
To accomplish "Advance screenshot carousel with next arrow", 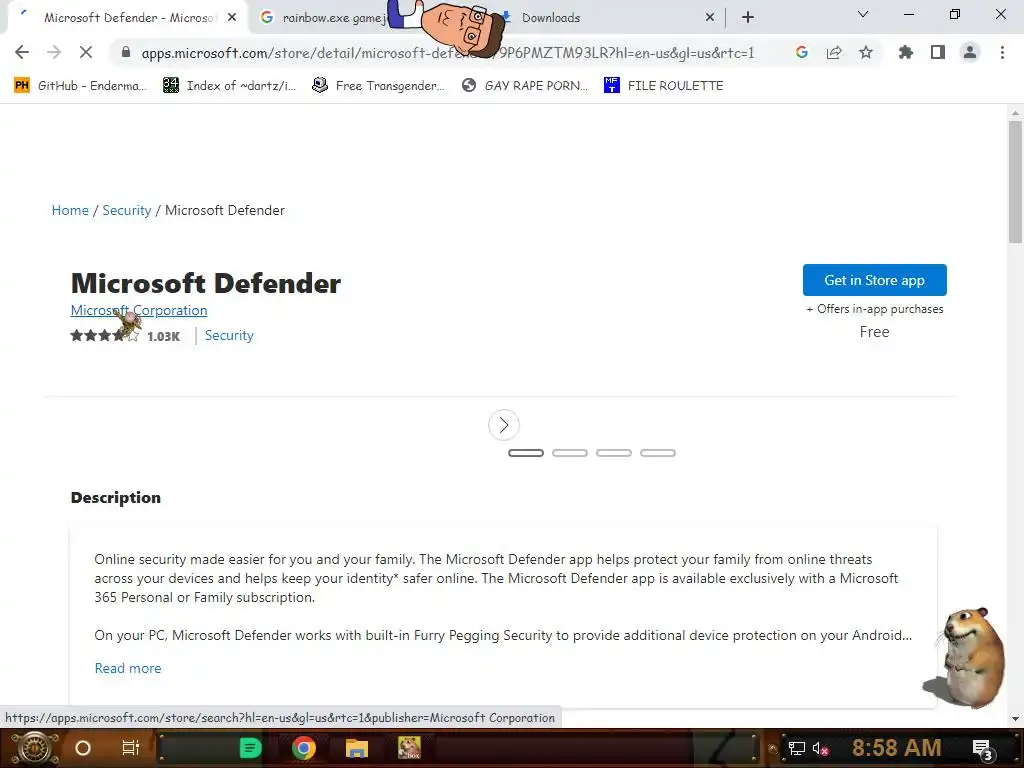I will point(504,425).
